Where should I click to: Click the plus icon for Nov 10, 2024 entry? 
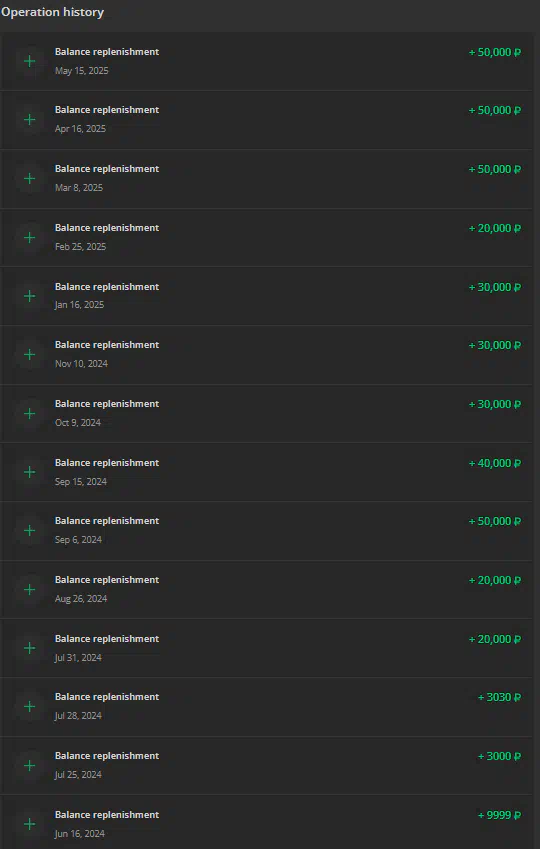coord(29,355)
